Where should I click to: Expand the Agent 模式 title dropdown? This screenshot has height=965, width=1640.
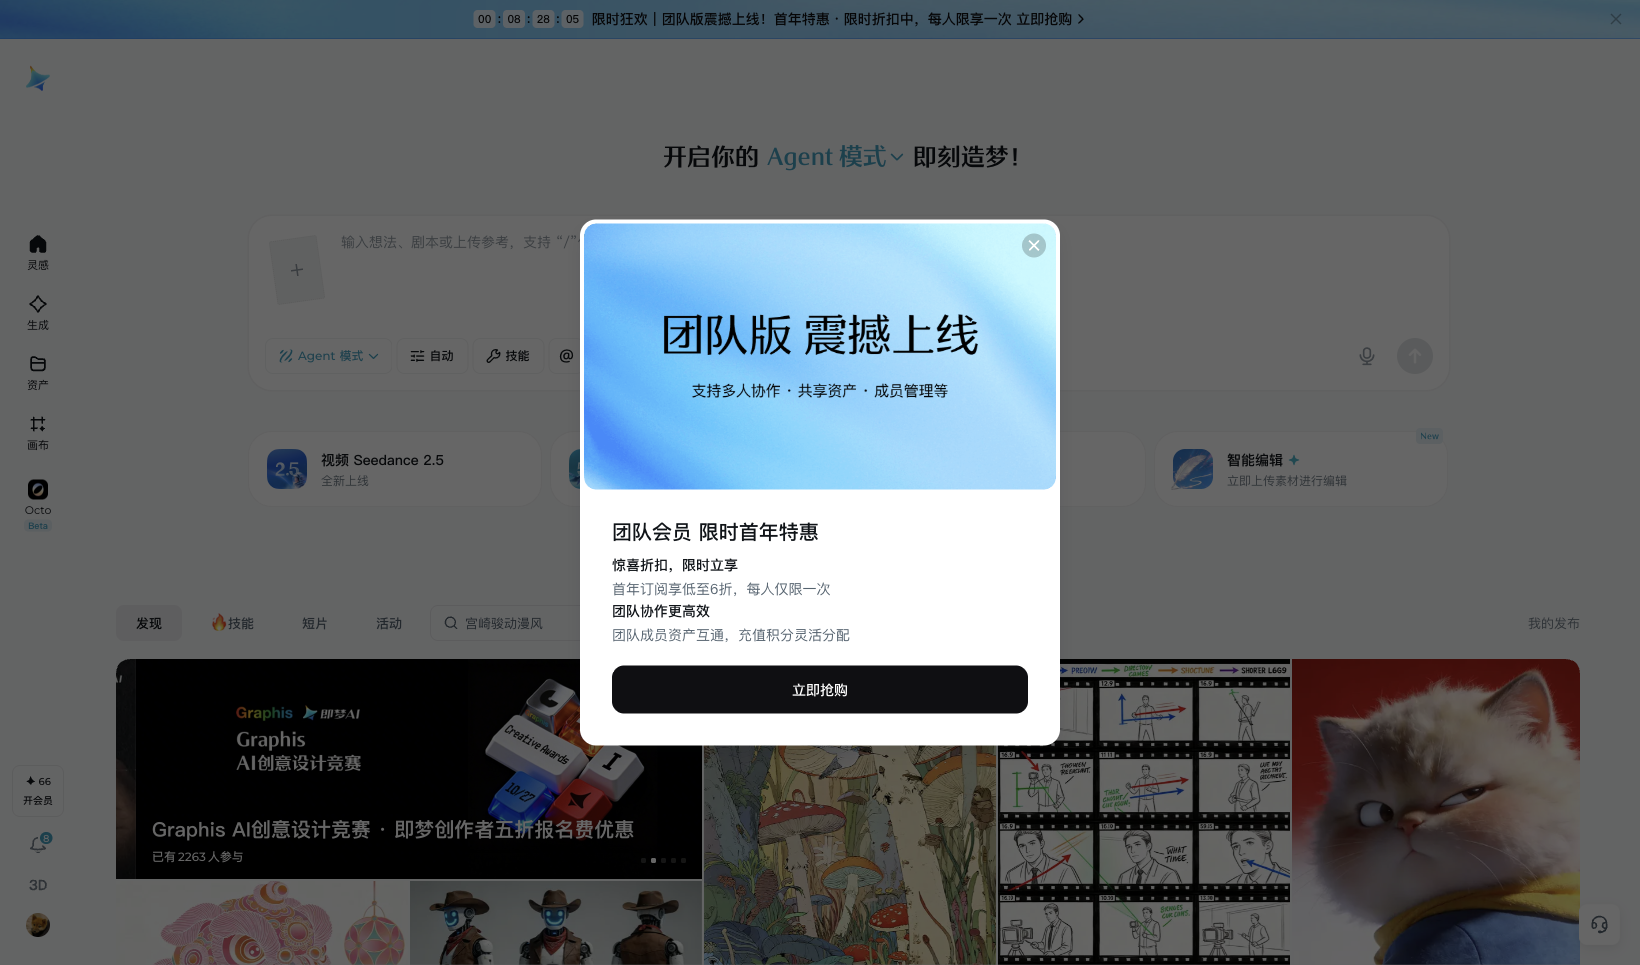coord(835,157)
